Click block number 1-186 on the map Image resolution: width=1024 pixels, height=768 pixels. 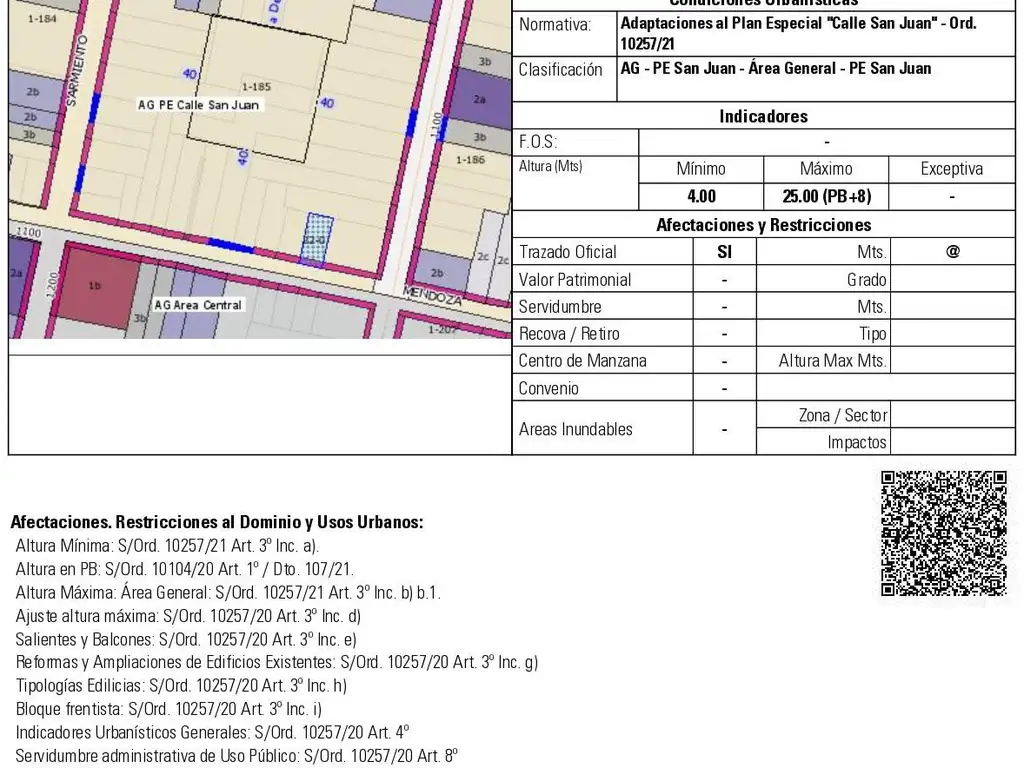469,160
